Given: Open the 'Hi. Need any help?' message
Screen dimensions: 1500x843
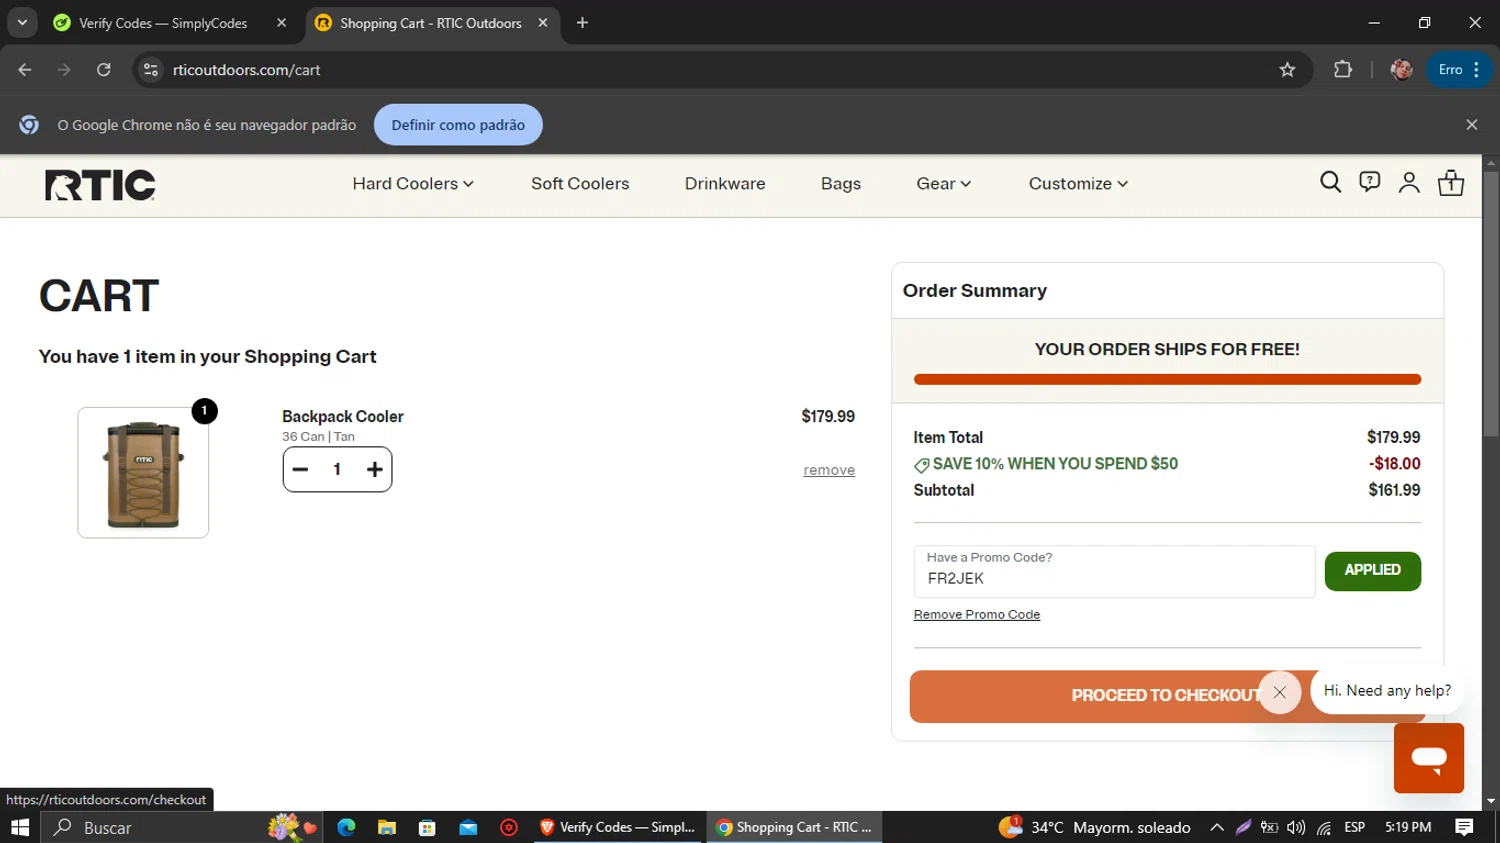Looking at the screenshot, I should click(1387, 691).
